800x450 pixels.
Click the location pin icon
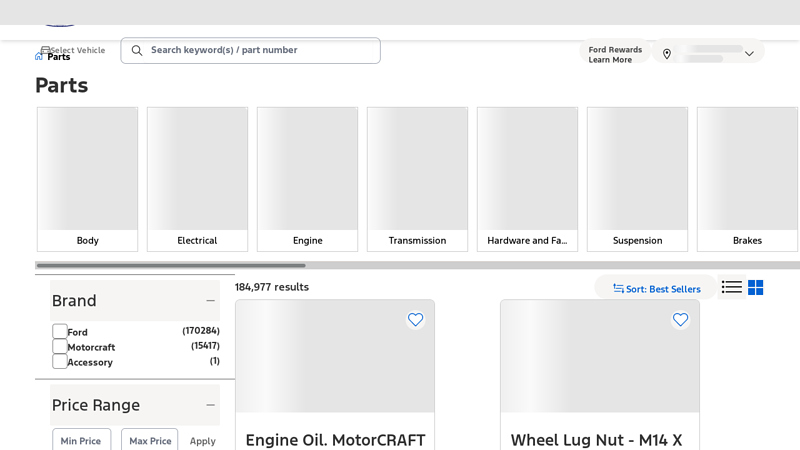point(667,54)
